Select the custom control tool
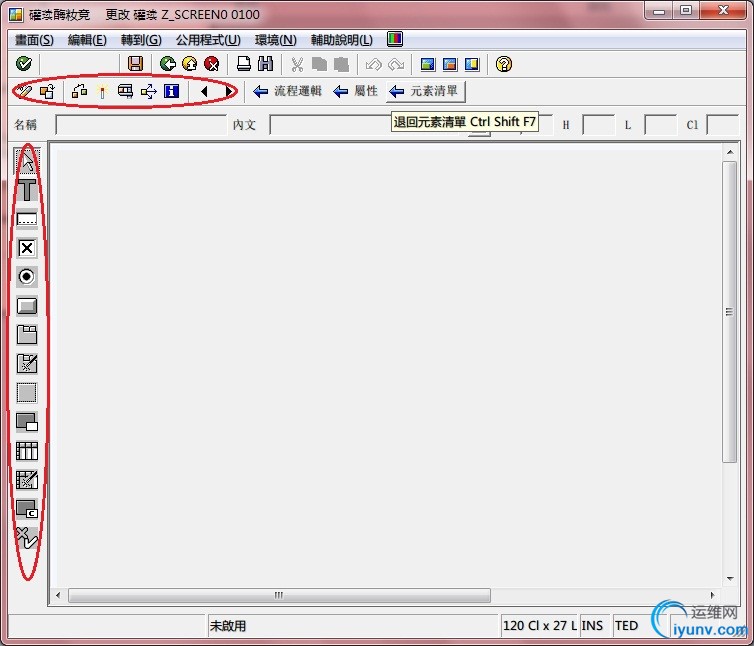Screen dimensions: 754x646 point(26,509)
